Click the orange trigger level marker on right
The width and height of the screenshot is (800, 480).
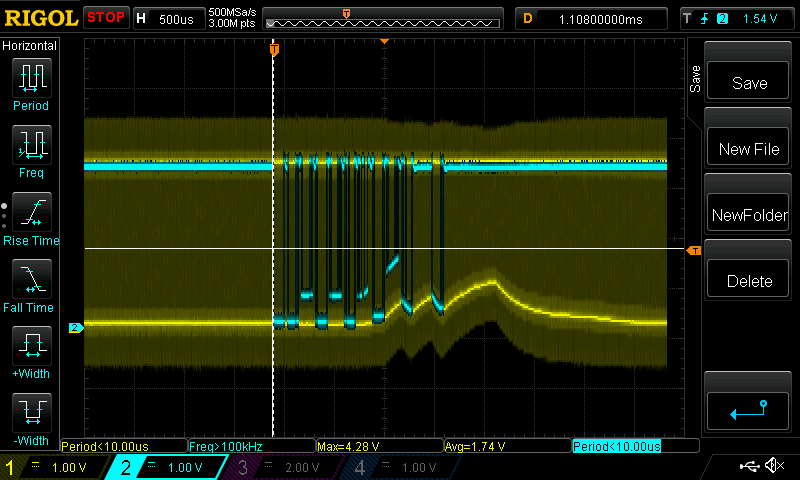pyautogui.click(x=694, y=250)
